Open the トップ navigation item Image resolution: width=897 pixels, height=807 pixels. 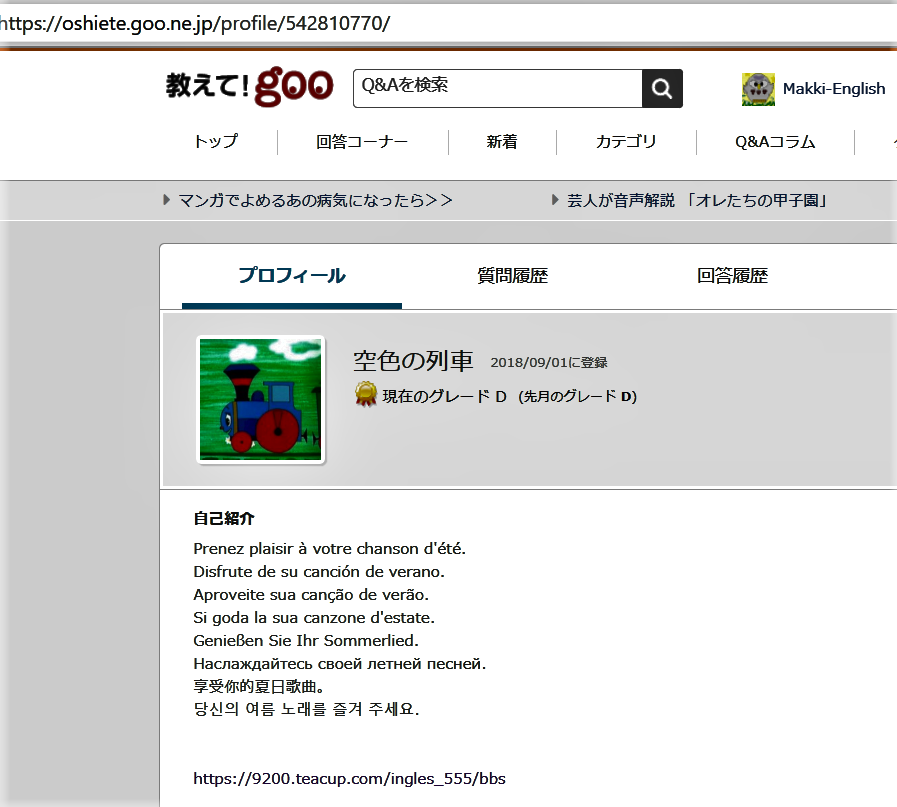216,142
